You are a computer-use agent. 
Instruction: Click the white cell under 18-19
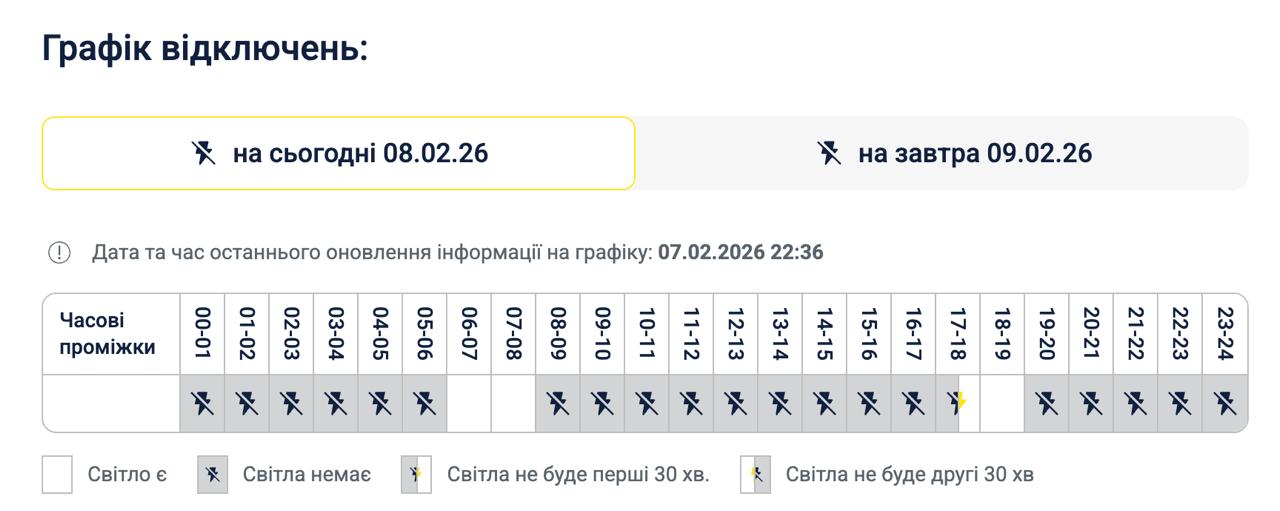click(x=1002, y=404)
